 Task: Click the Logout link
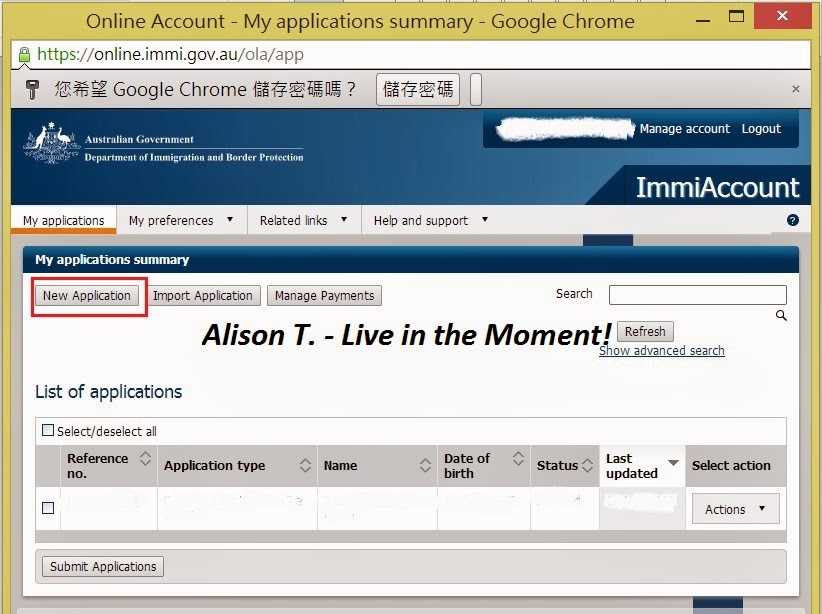761,128
